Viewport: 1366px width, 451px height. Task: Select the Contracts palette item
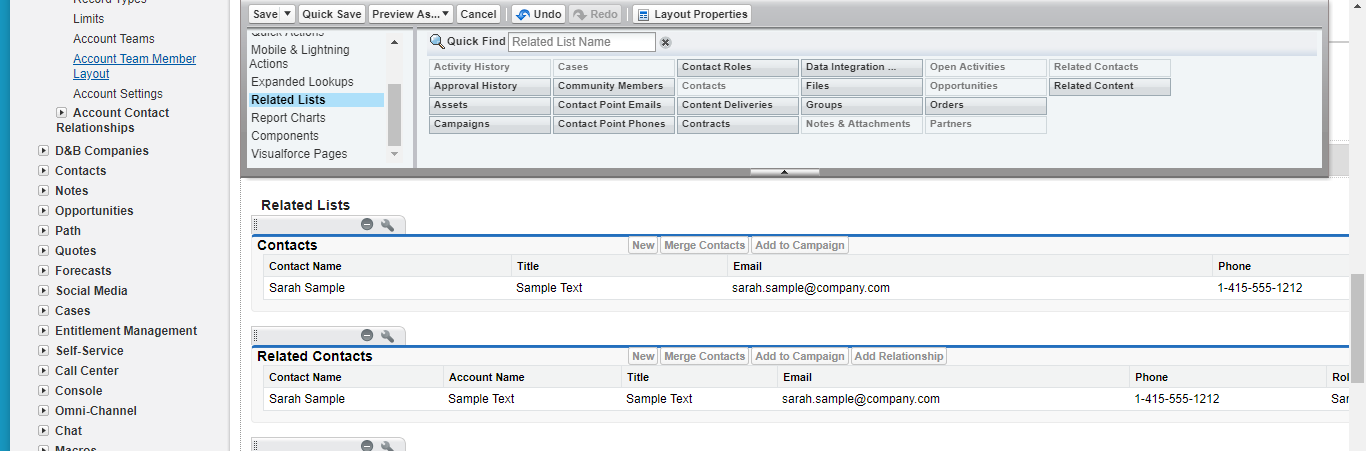738,124
